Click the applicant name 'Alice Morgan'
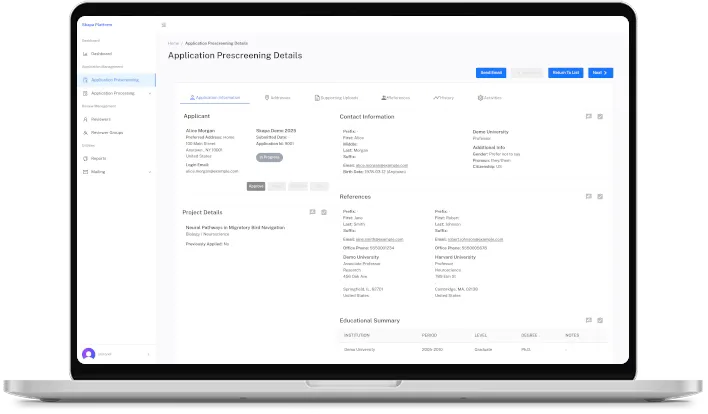Viewport: 708px width, 414px height. (200, 130)
